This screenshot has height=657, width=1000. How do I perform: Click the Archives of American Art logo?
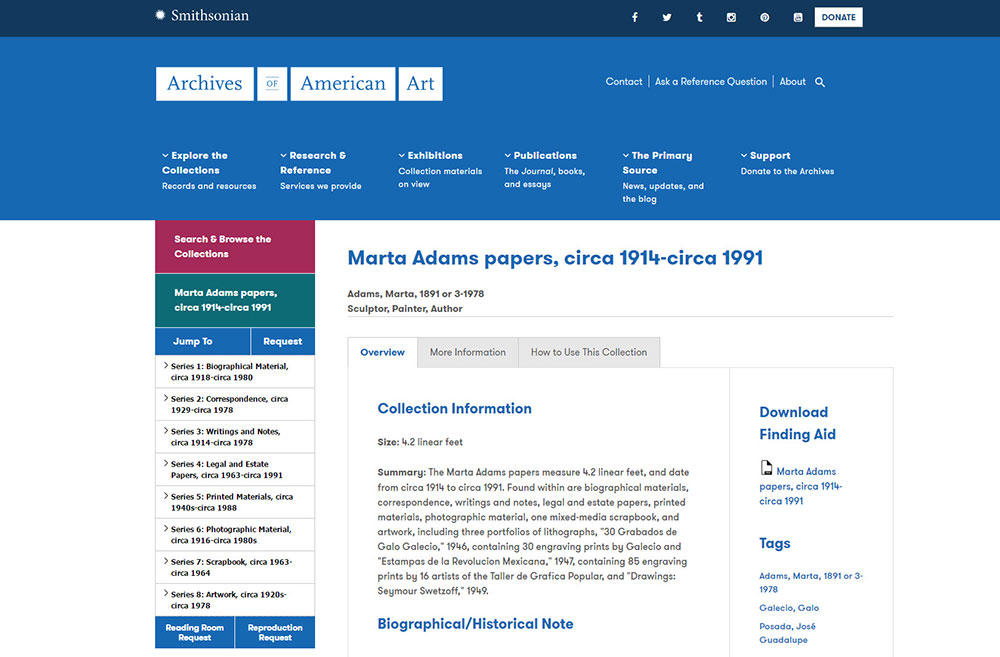point(299,84)
